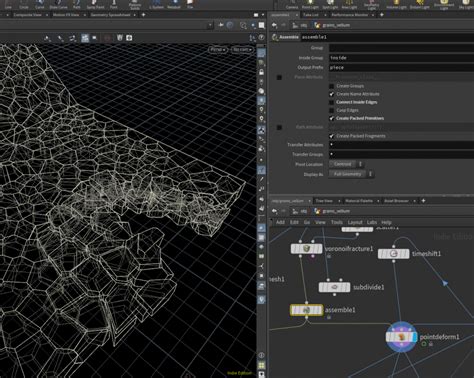Viewport: 474px width, 378px height.
Task: Click the Assemble operator icon beside the node name
Action: (x=275, y=37)
